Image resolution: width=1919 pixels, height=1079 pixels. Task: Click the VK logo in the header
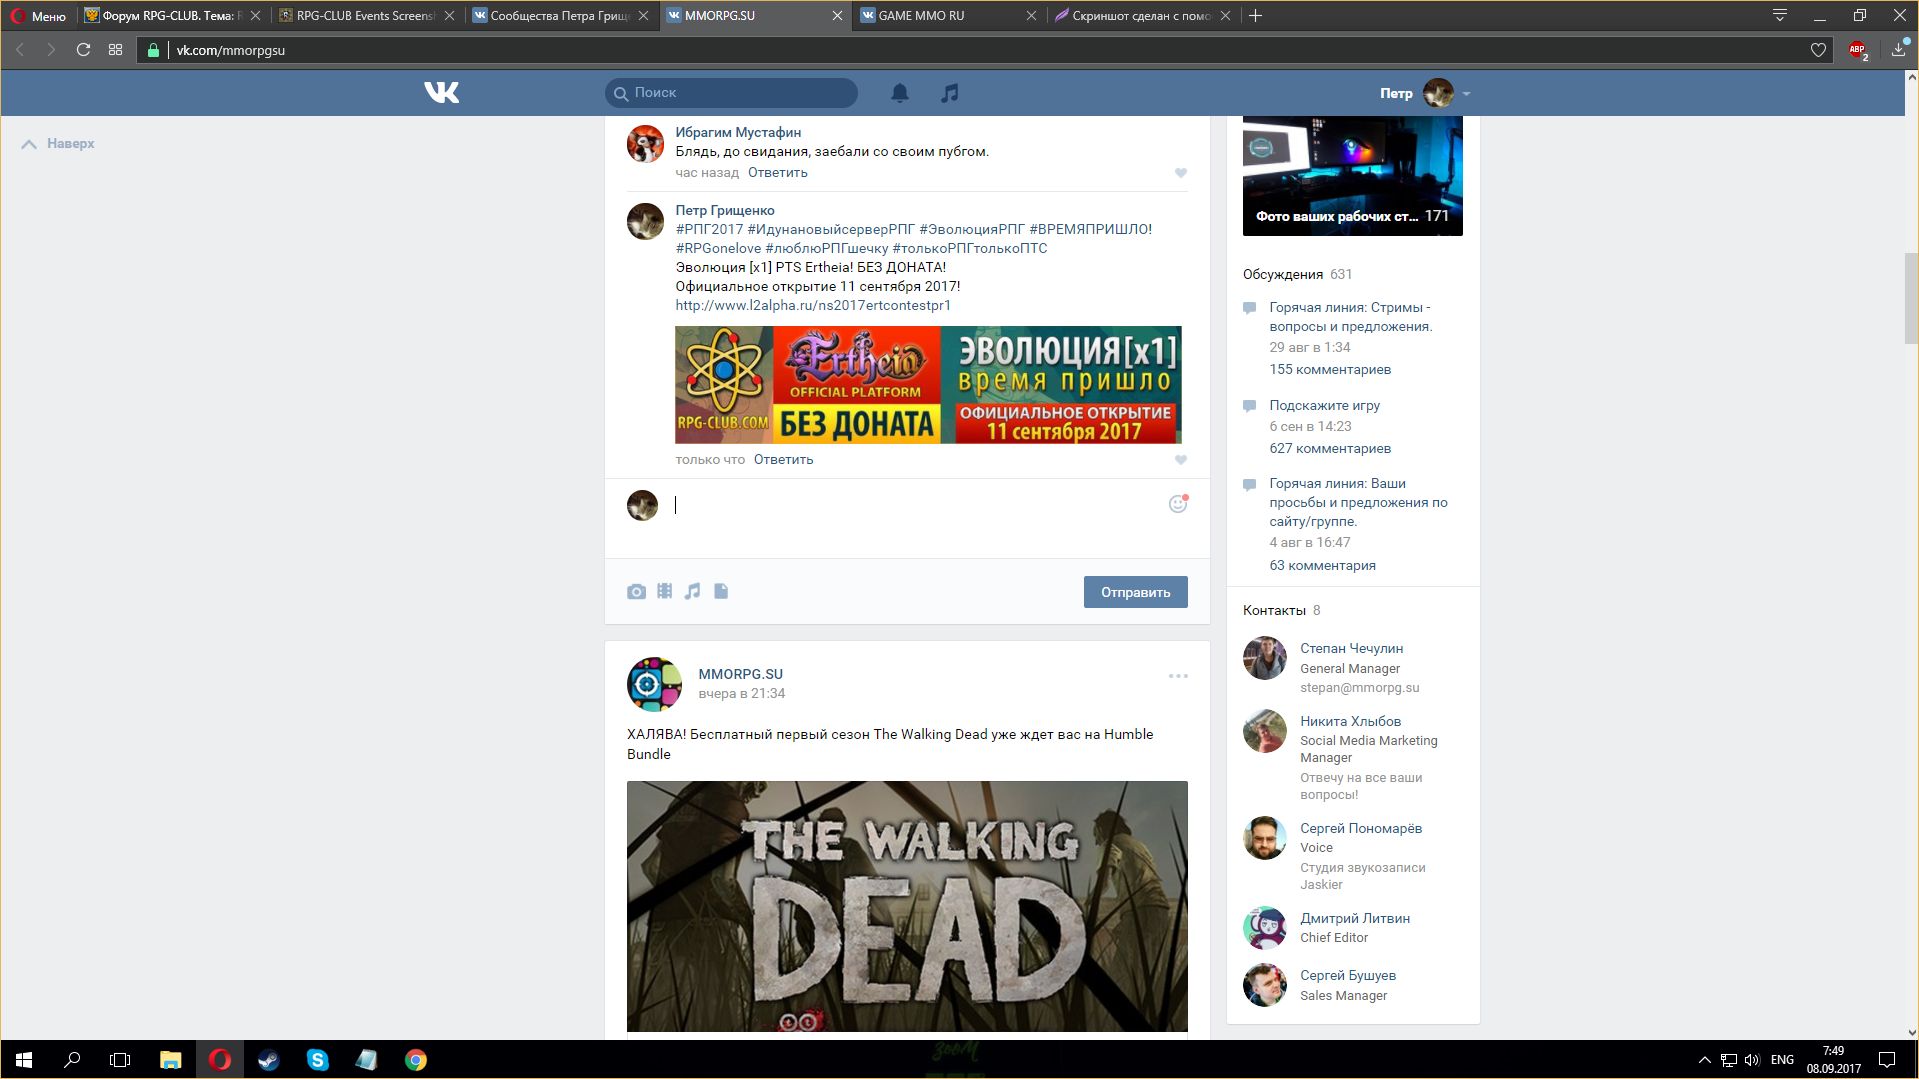[441, 92]
